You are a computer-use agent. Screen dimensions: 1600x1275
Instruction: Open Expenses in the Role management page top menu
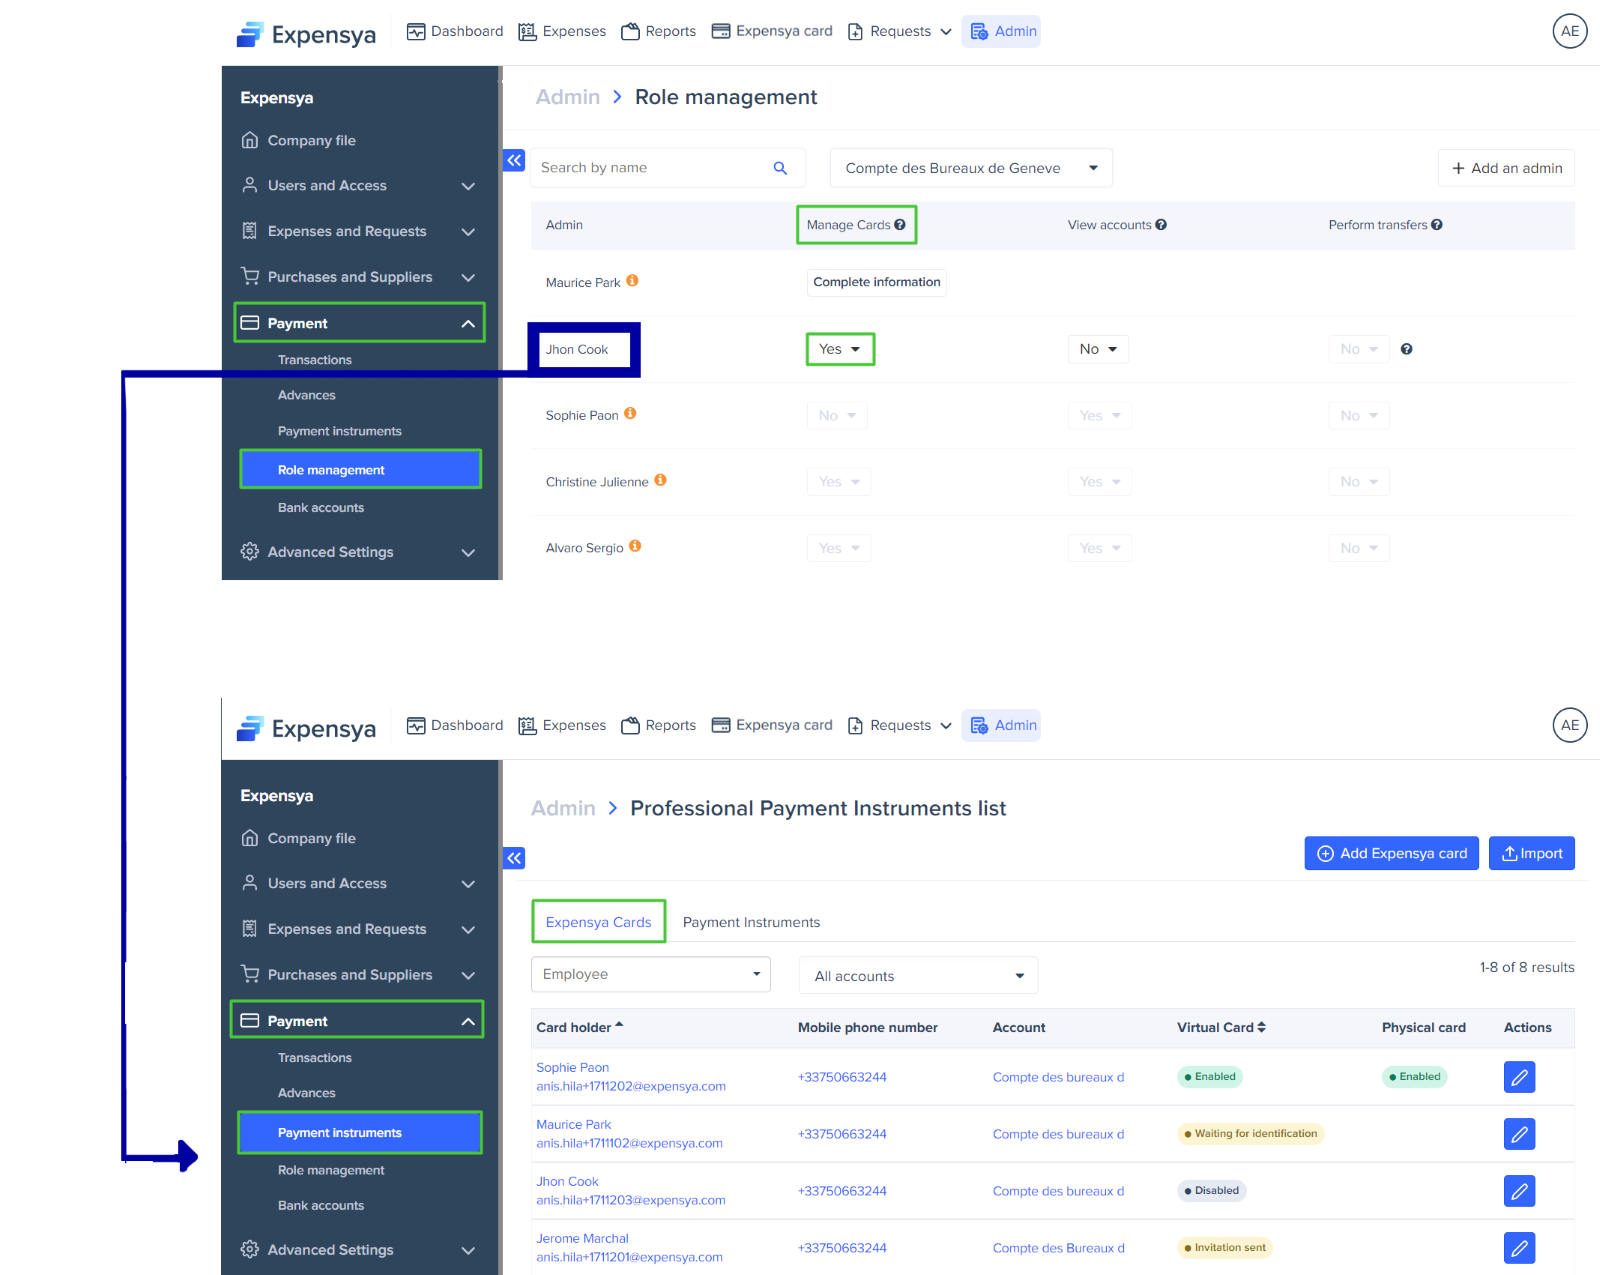(562, 31)
